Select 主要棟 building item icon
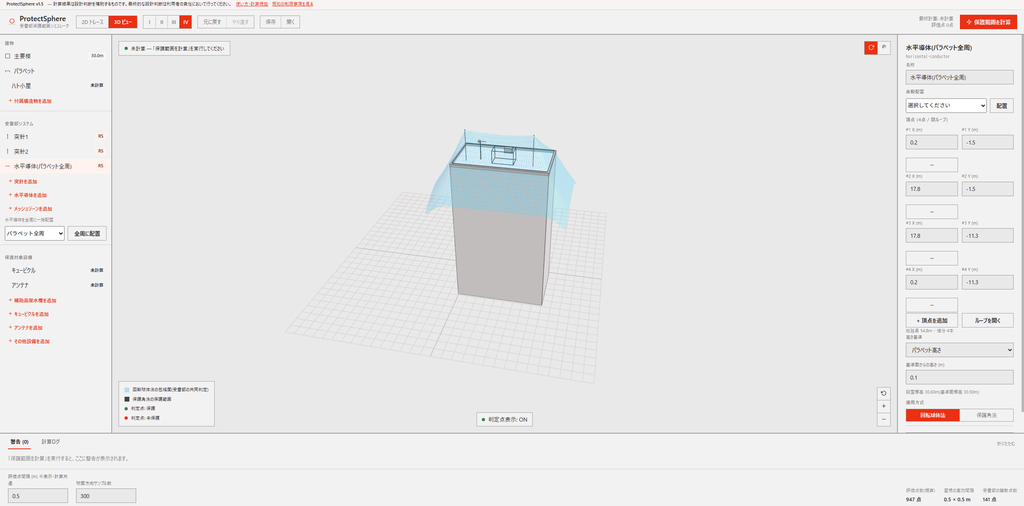Image resolution: width=1024 pixels, height=506 pixels. point(7,56)
